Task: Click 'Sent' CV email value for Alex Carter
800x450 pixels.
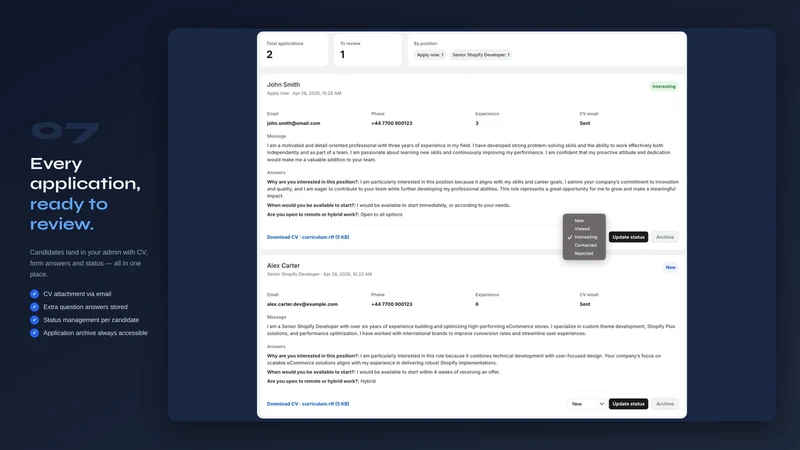Action: [x=585, y=304]
